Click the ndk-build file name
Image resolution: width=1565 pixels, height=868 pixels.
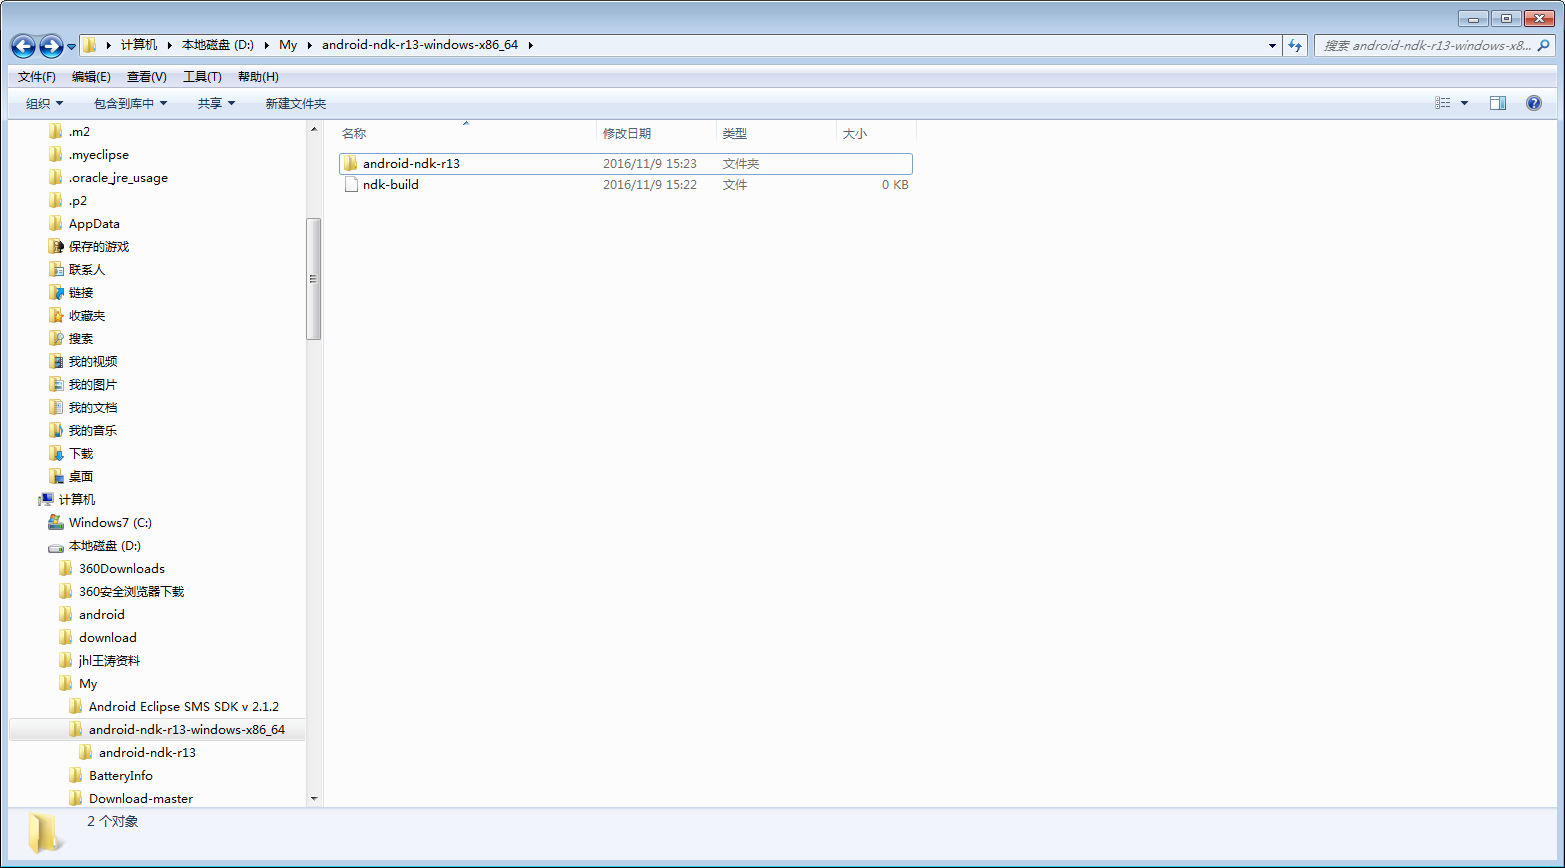[391, 184]
